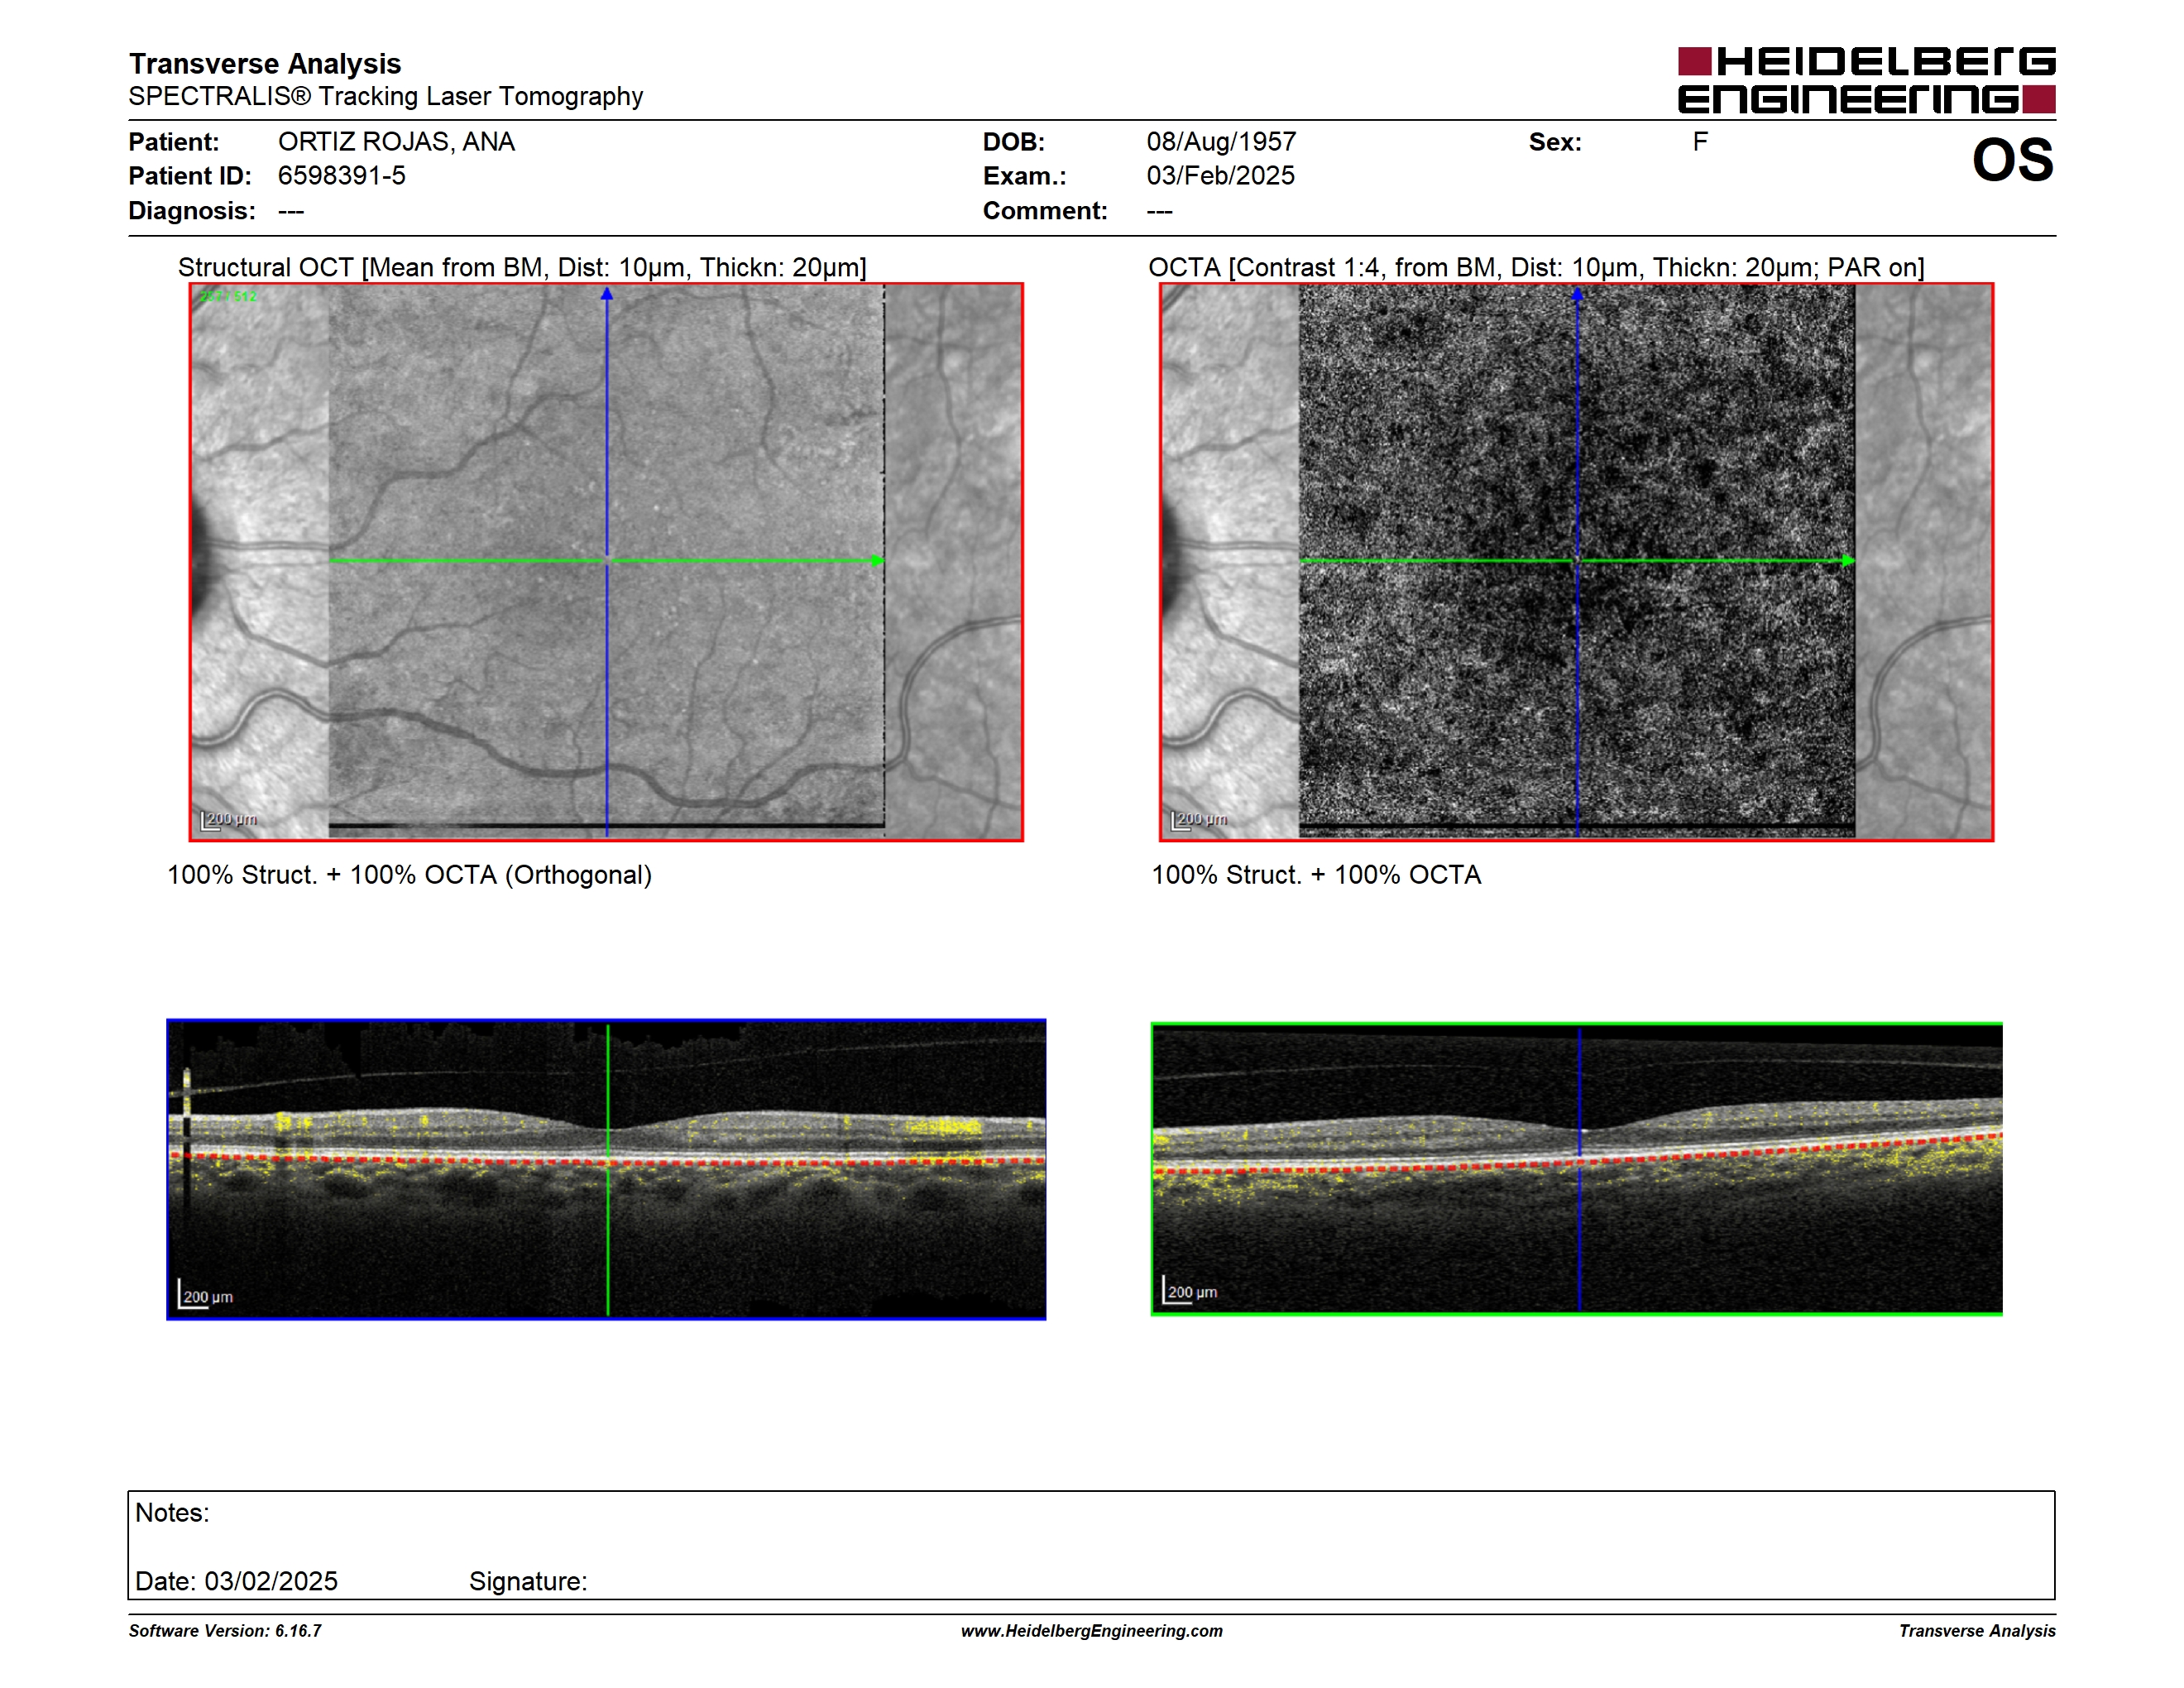Viewport: 2184px width, 1688px height.
Task: Click the 200 µm scale bar in blue-framed B-scan
Action: click(205, 1294)
